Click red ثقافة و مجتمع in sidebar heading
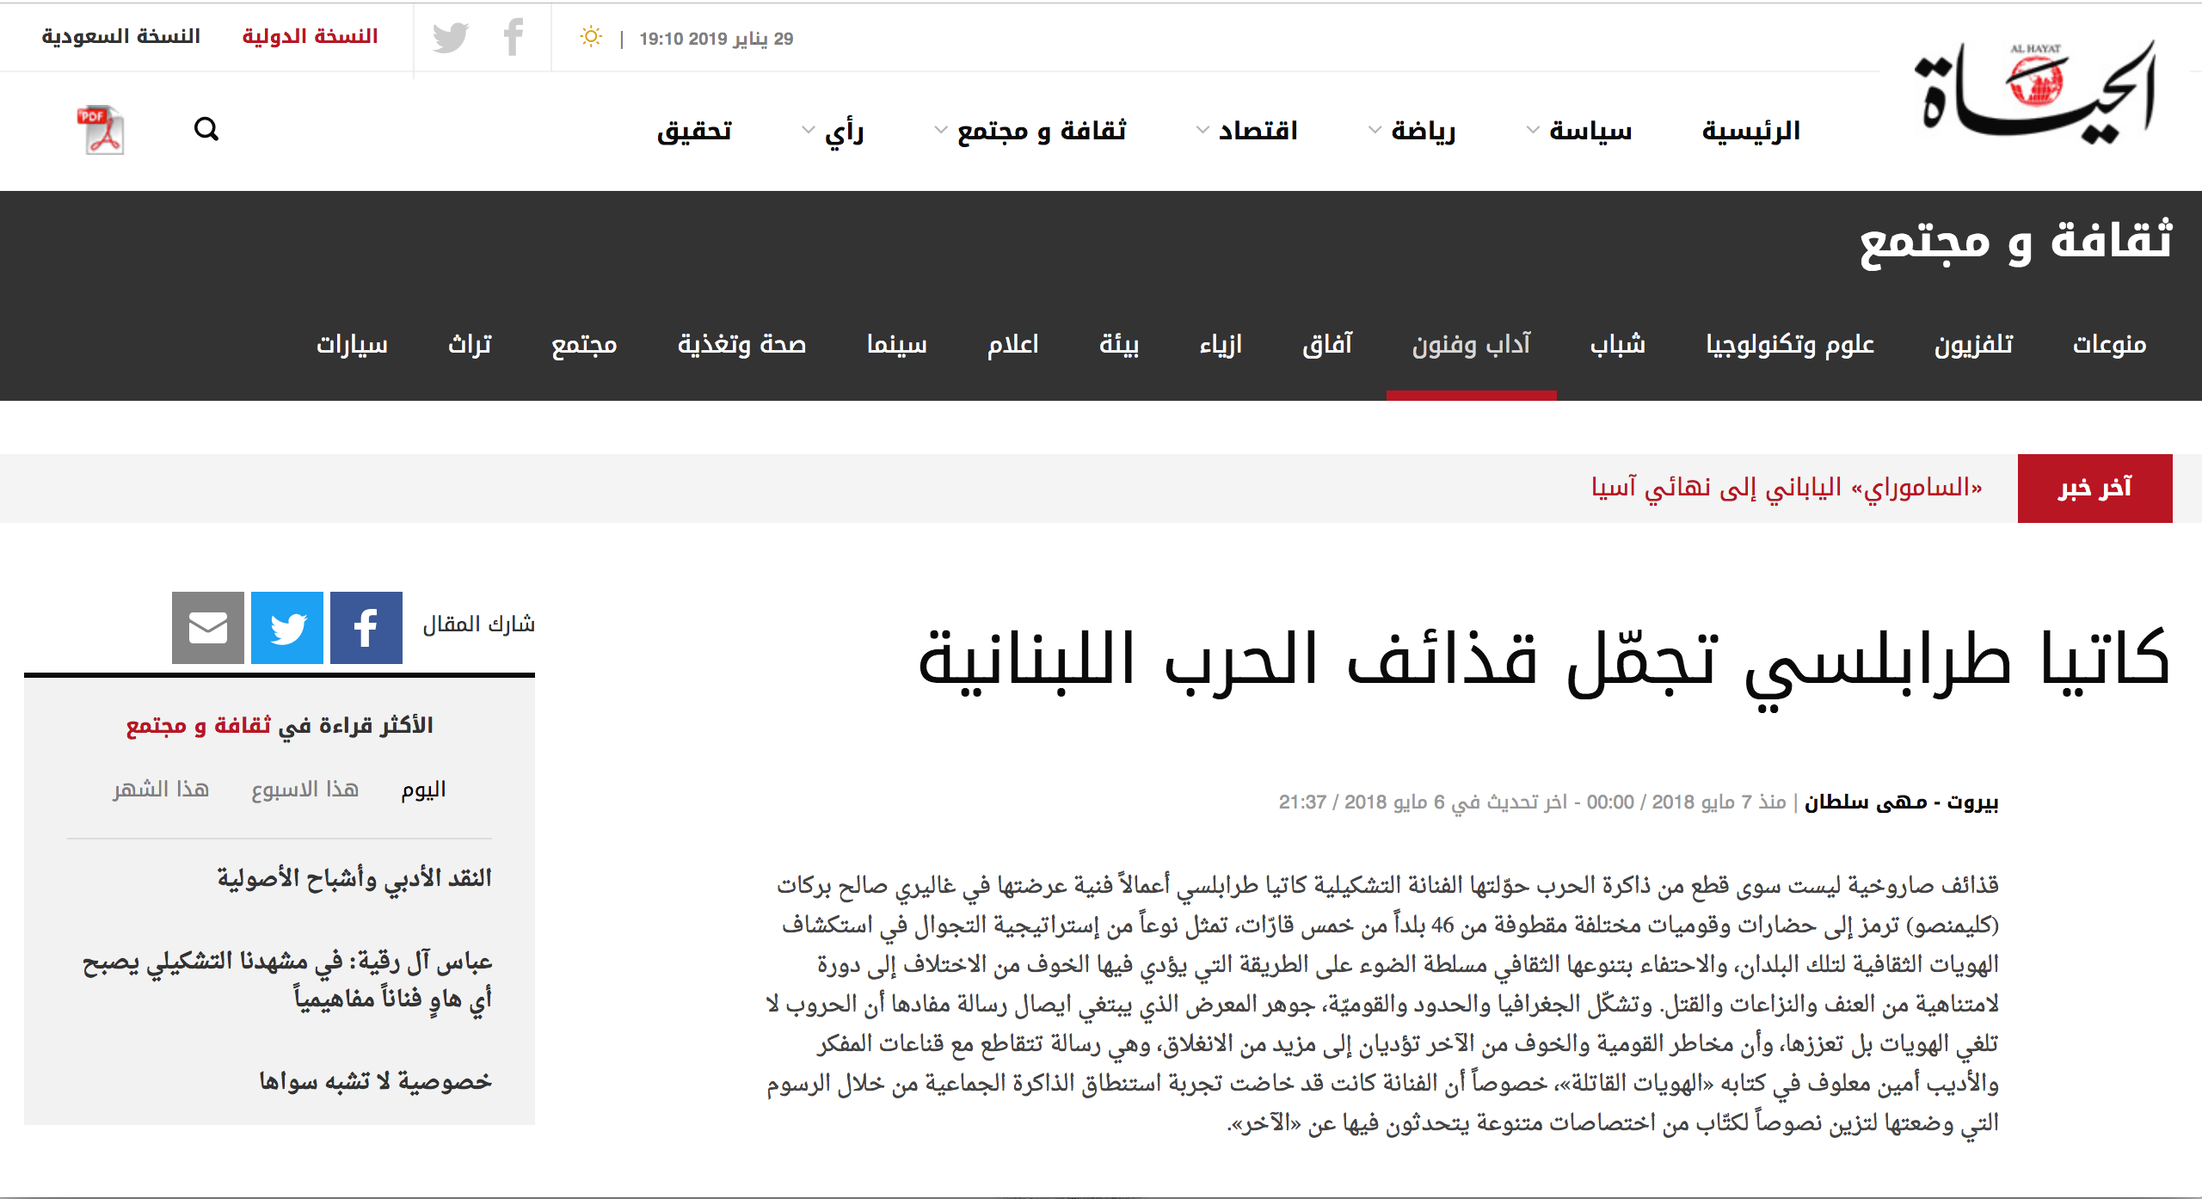 (x=198, y=726)
